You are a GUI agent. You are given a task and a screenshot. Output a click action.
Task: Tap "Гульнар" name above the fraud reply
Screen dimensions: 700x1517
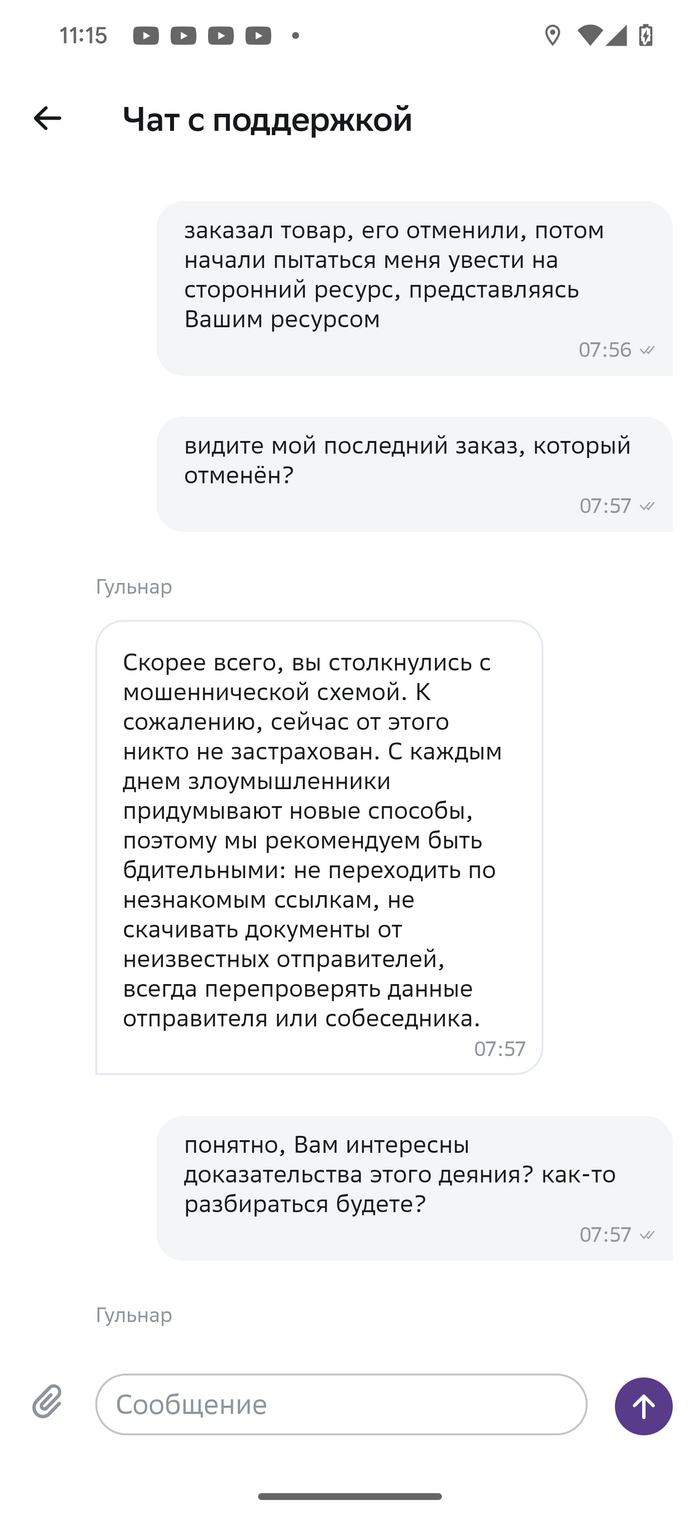click(134, 587)
